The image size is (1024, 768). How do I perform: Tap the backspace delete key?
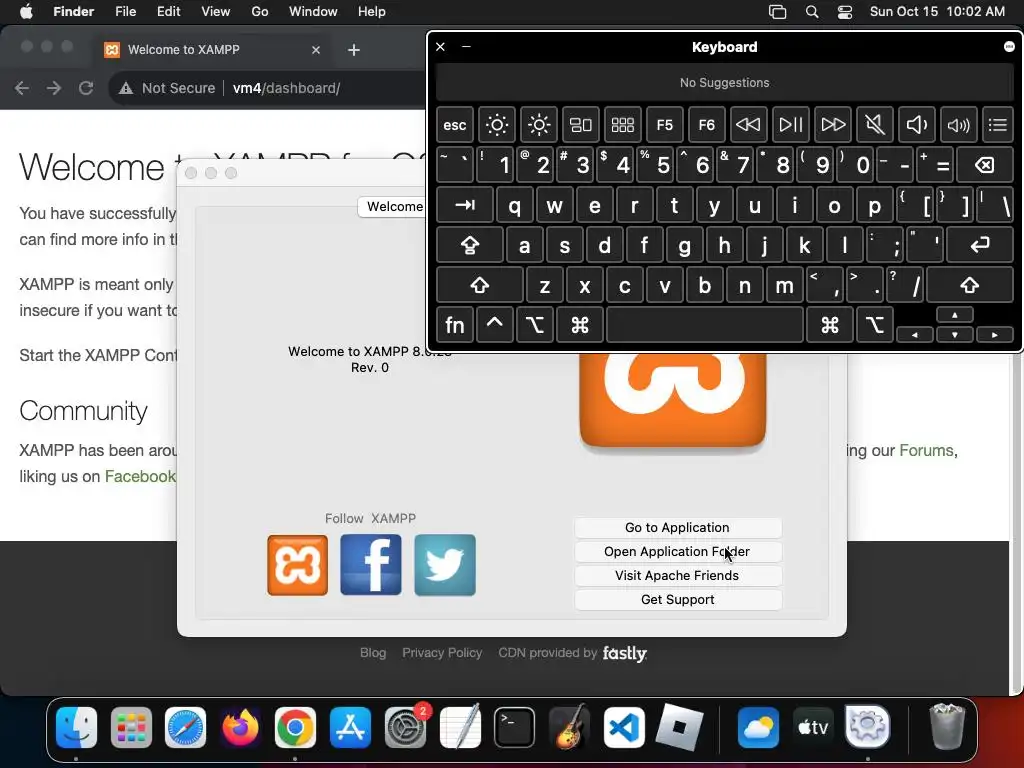point(985,165)
